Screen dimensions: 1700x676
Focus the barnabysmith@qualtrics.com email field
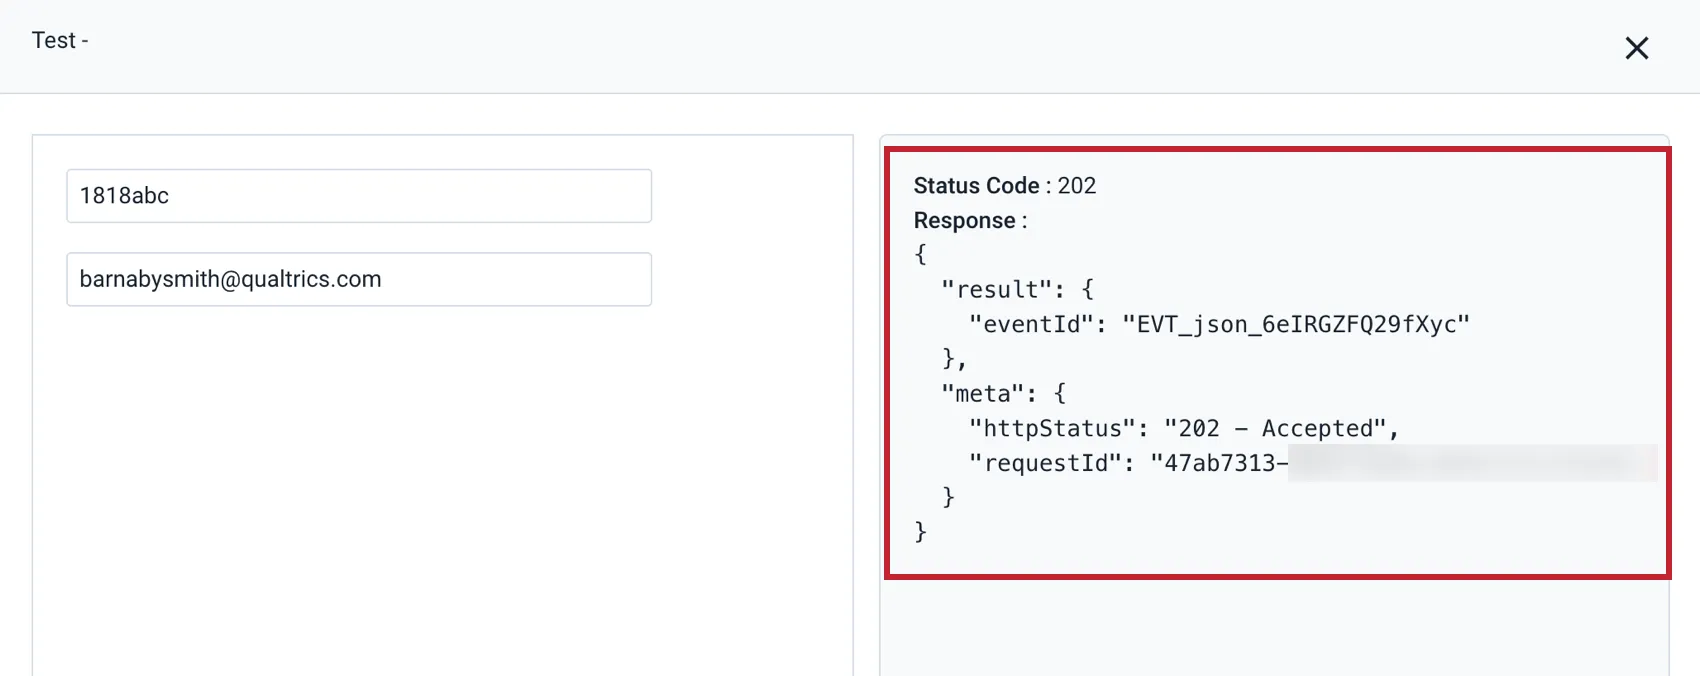[359, 279]
